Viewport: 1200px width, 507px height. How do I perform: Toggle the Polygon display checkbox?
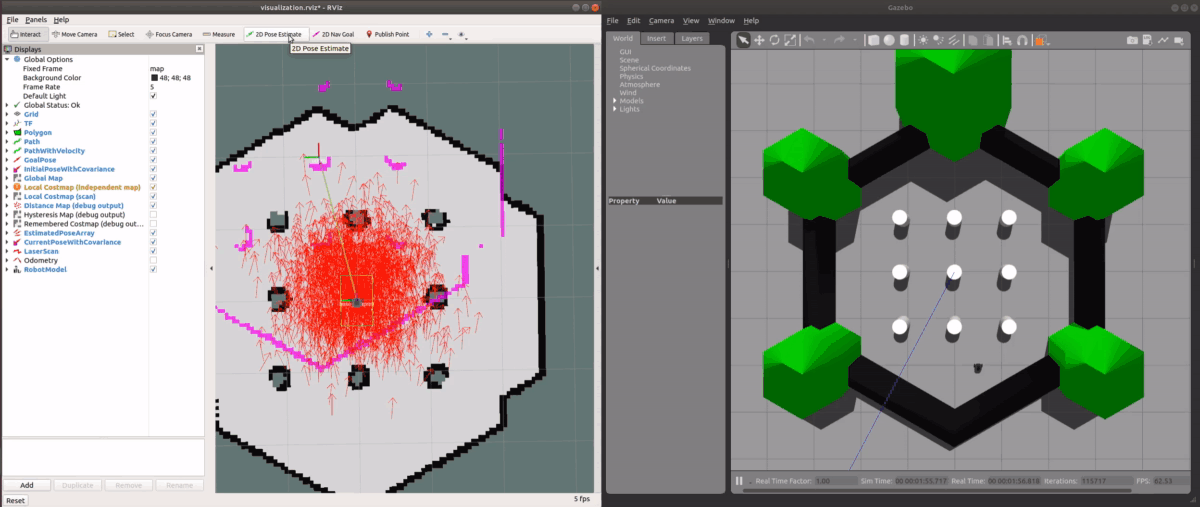pyautogui.click(x=153, y=132)
